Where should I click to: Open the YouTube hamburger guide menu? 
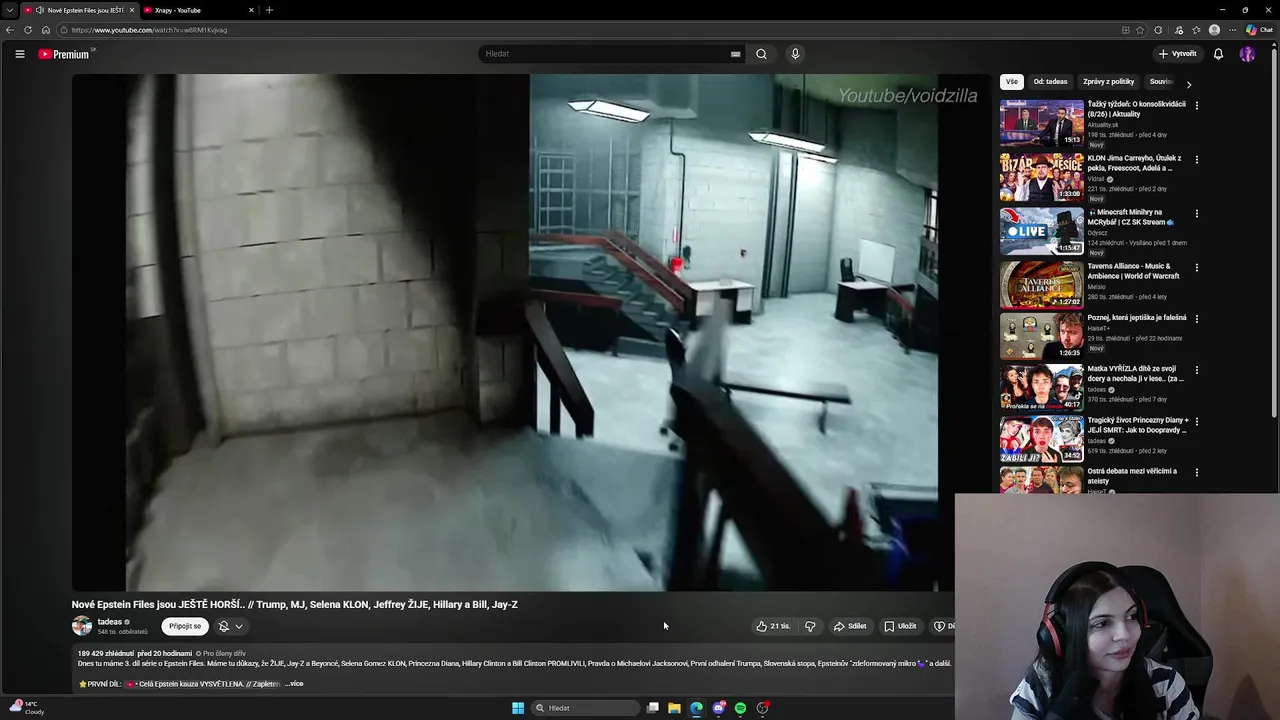tap(20, 54)
